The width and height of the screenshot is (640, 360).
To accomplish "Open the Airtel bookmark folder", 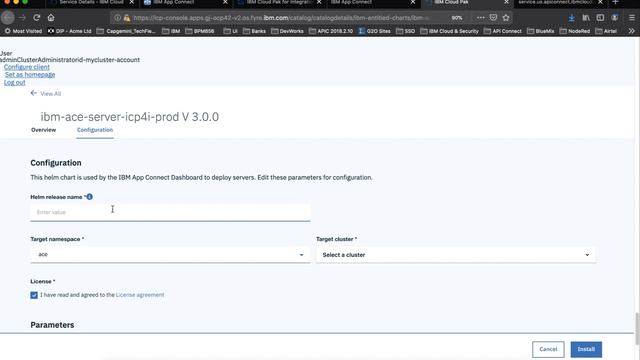I will [606, 31].
